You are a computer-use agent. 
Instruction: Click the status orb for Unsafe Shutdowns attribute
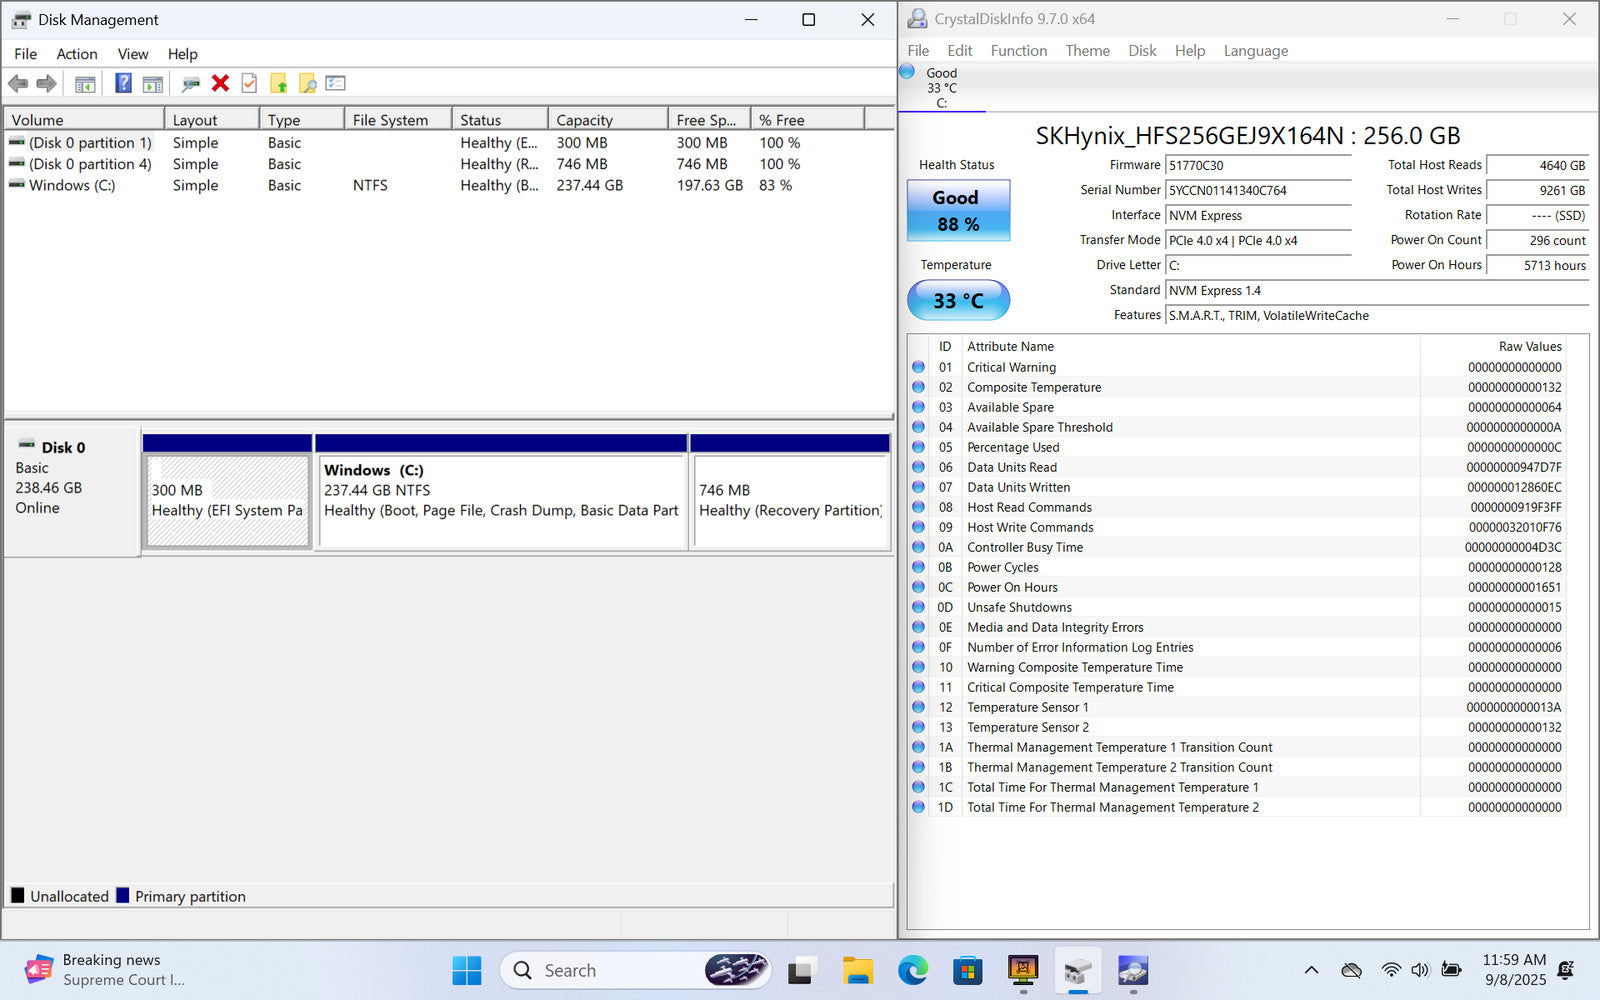918,607
